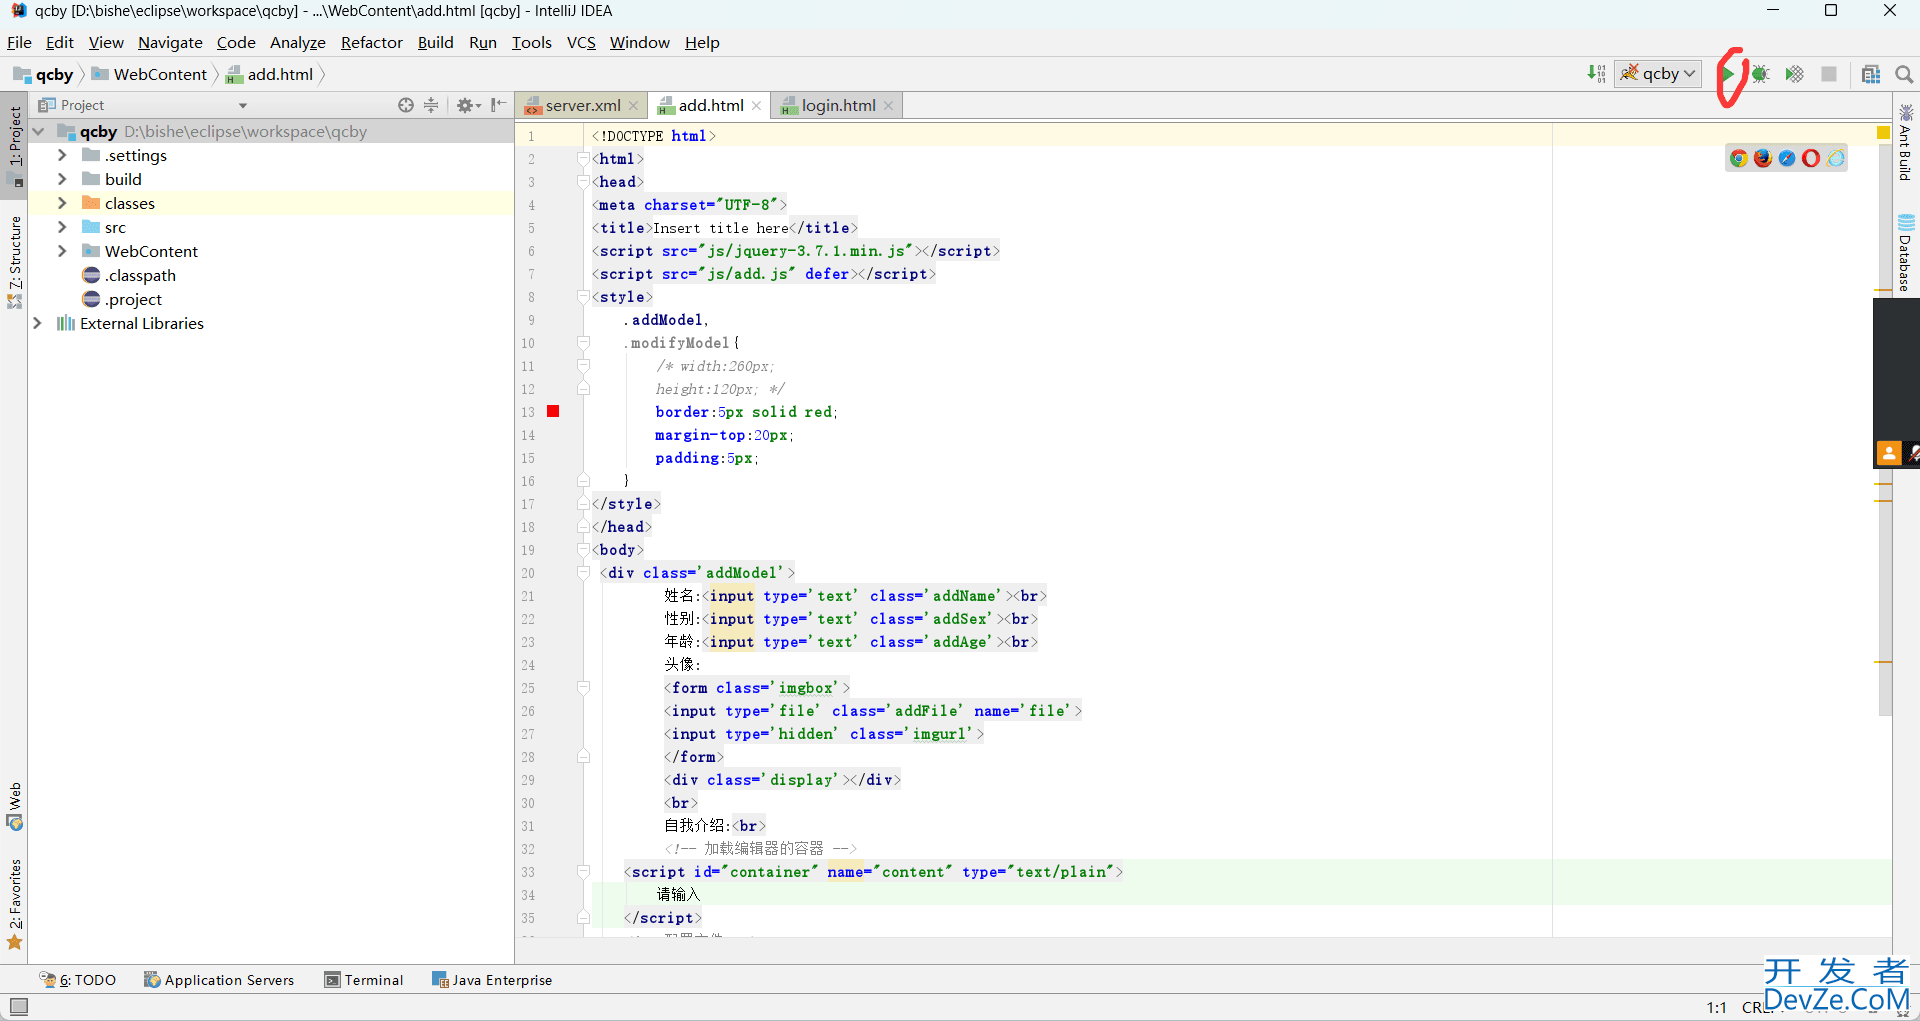The image size is (1920, 1021).
Task: Open the File menu
Action: pyautogui.click(x=19, y=42)
